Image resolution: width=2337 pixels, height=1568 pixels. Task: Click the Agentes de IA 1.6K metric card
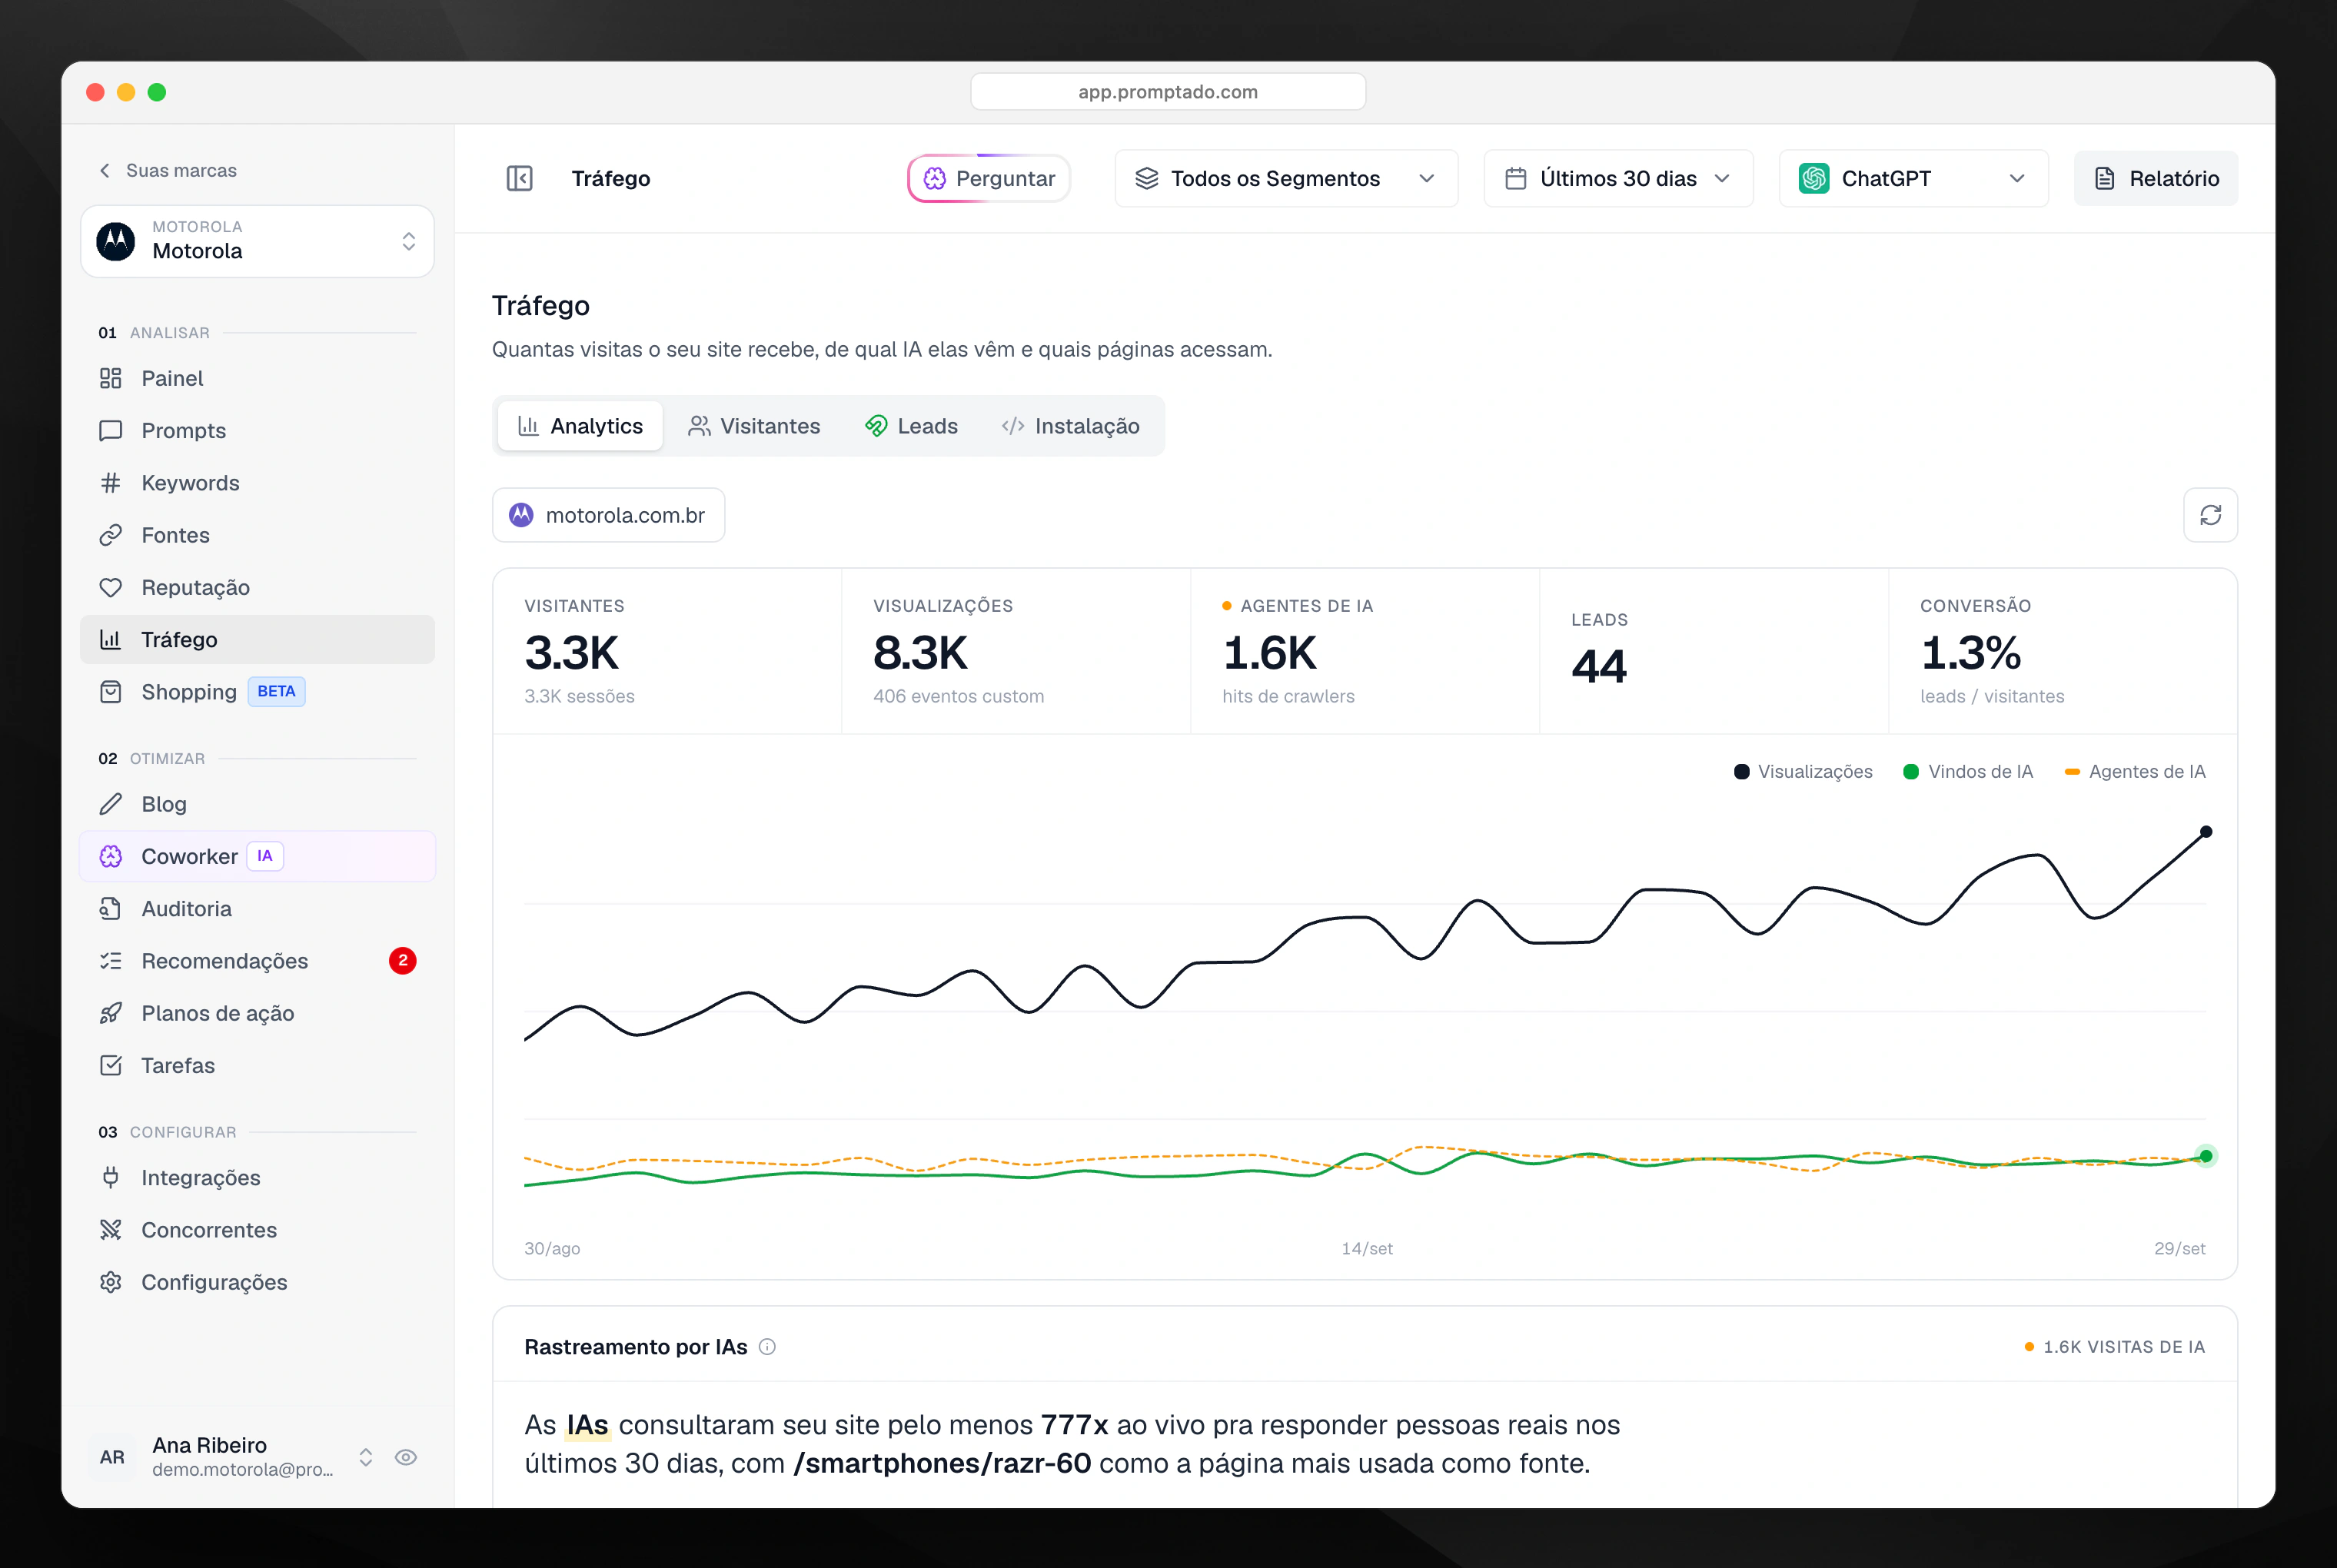click(x=1365, y=651)
